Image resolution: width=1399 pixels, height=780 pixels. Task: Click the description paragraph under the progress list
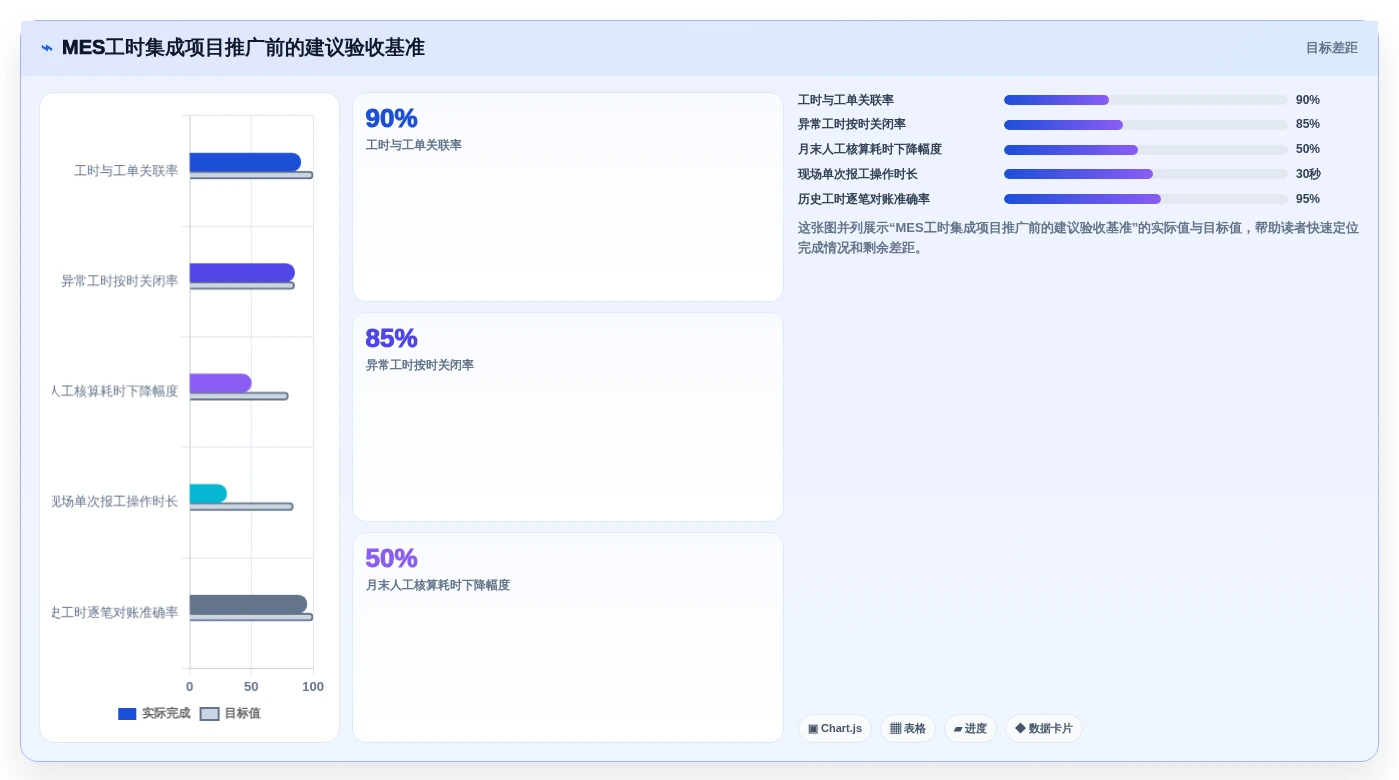pos(1078,238)
